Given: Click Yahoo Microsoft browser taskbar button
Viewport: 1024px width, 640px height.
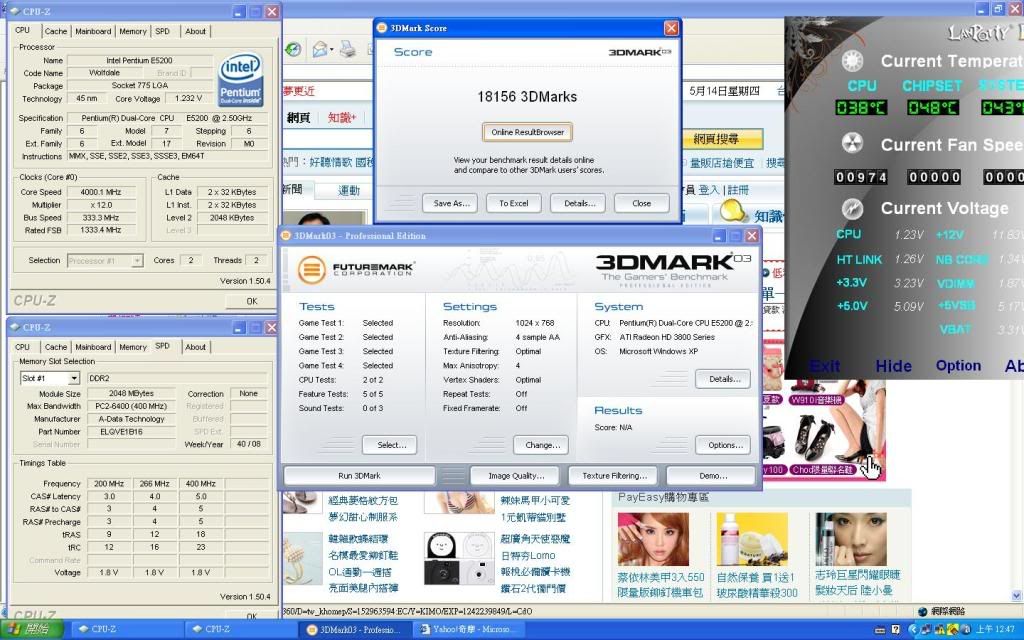Looking at the screenshot, I should tap(469, 629).
